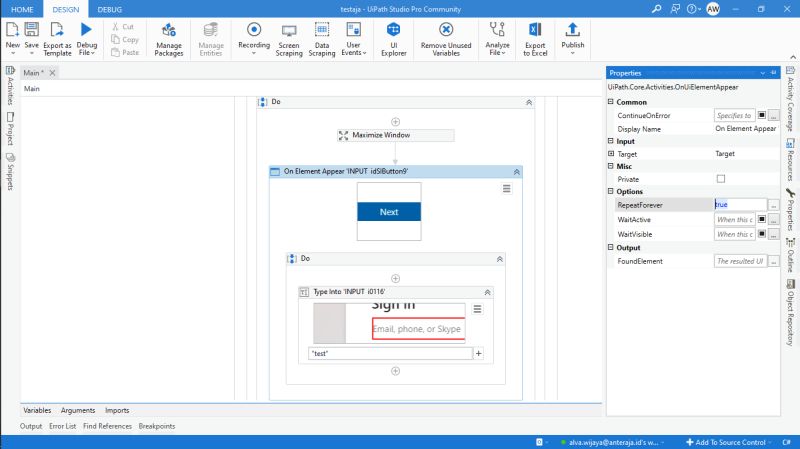Click AW user account avatar
Image resolution: width=800 pixels, height=449 pixels.
click(x=713, y=9)
